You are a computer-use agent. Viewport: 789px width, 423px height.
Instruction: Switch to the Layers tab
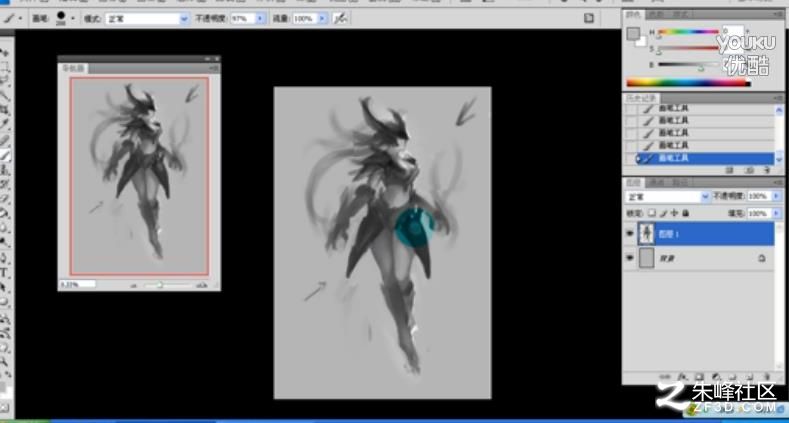[x=634, y=182]
